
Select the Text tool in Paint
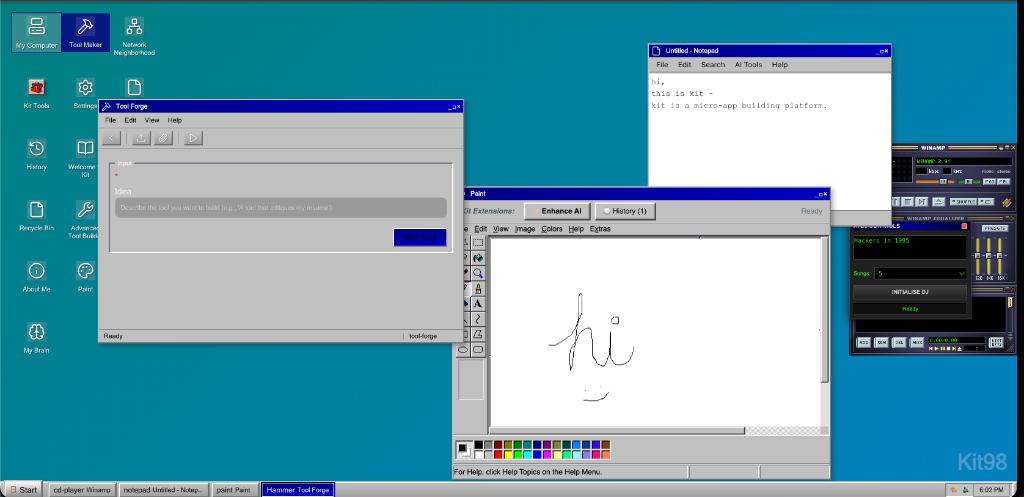[478, 304]
